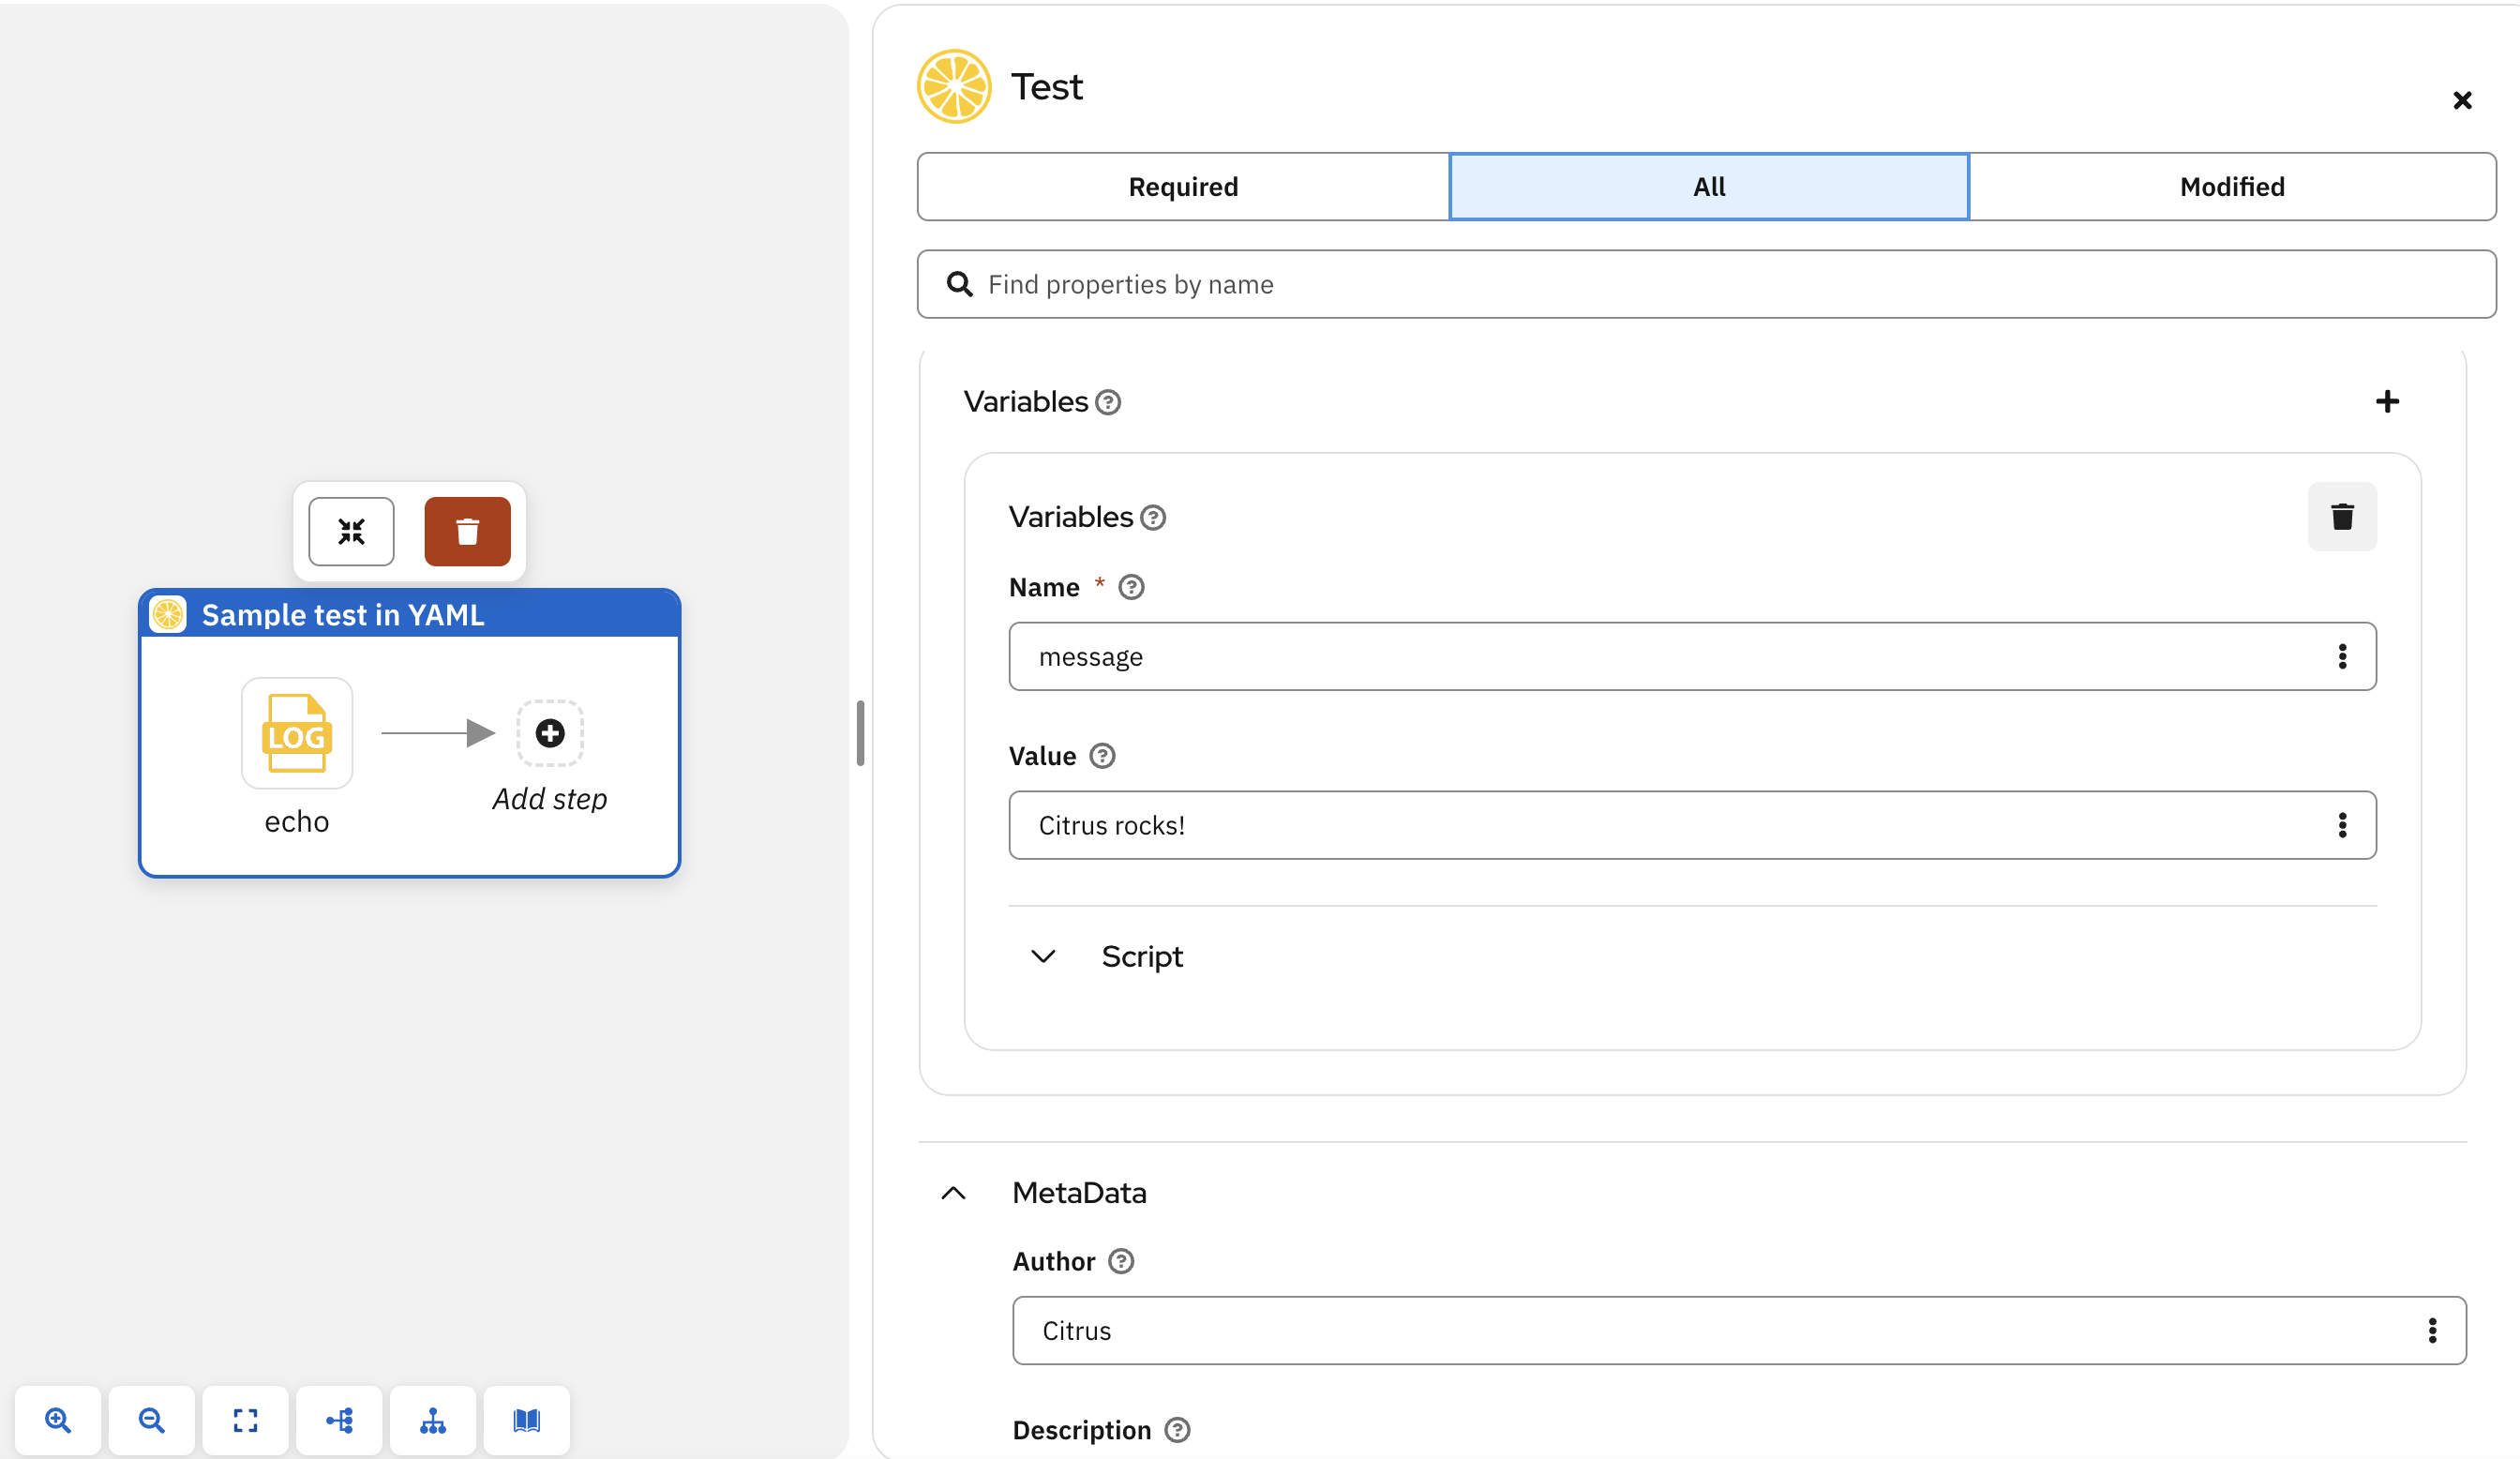This screenshot has width=2520, height=1459.
Task: Close the Test properties panel
Action: click(x=2462, y=100)
